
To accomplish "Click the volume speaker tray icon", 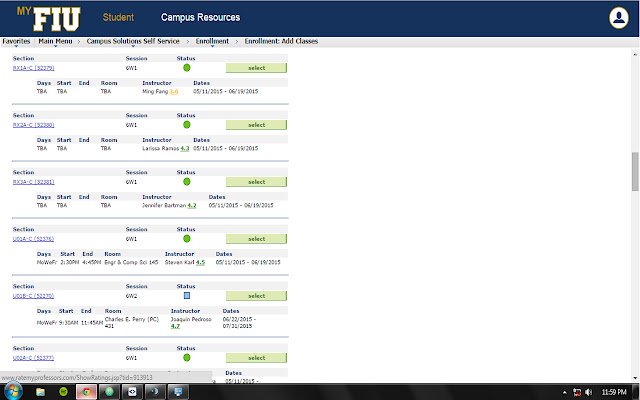I will tap(589, 392).
